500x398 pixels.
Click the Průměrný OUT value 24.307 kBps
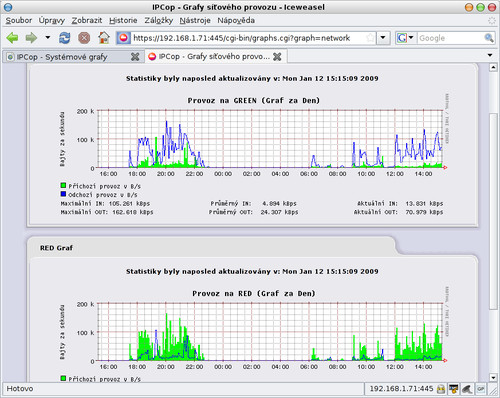tap(279, 212)
